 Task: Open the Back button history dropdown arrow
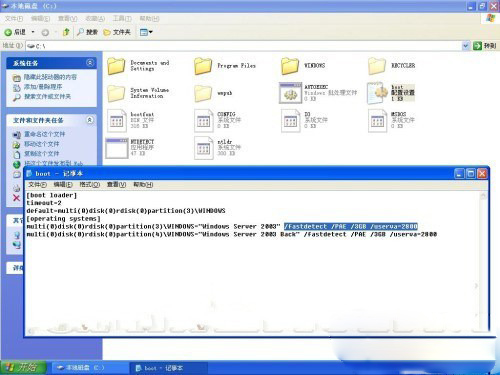click(x=33, y=32)
